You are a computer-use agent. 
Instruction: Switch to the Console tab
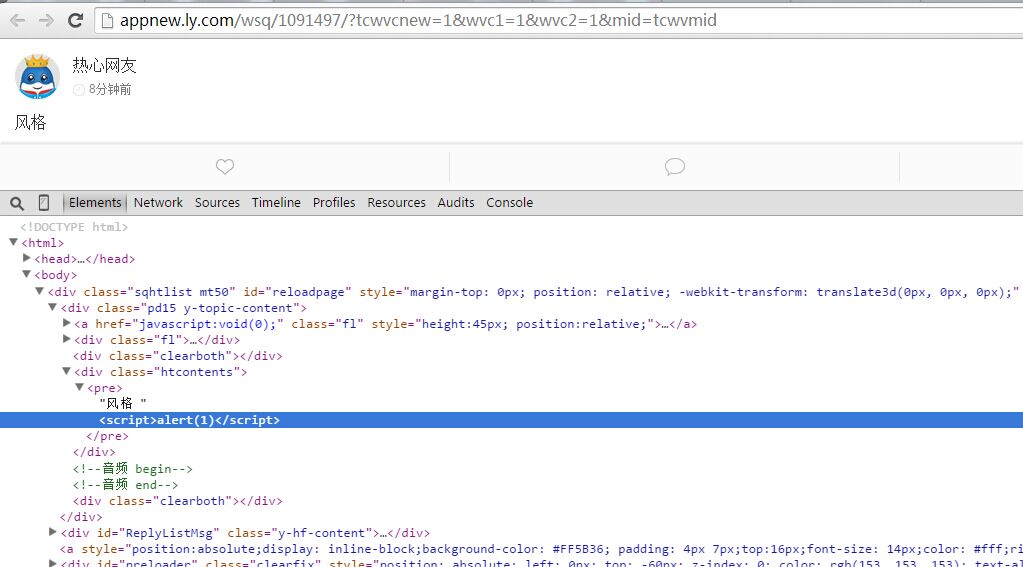click(510, 202)
